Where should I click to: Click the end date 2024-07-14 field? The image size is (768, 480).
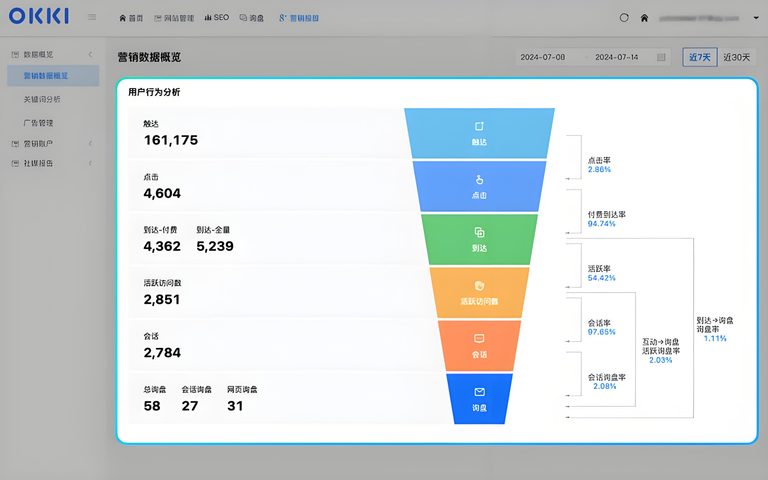tap(617, 57)
